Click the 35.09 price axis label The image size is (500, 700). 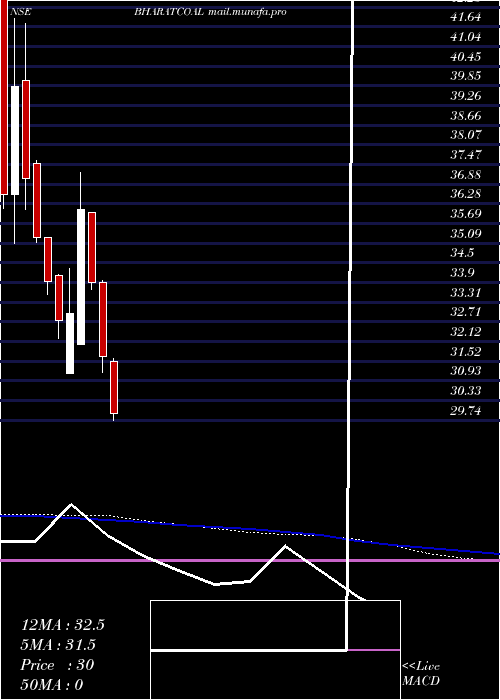click(466, 233)
